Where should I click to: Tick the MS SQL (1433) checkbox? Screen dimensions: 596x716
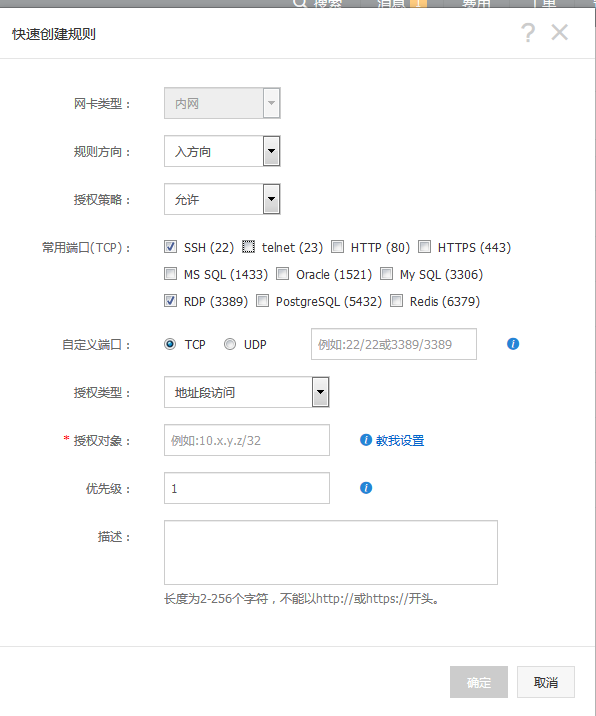point(170,274)
